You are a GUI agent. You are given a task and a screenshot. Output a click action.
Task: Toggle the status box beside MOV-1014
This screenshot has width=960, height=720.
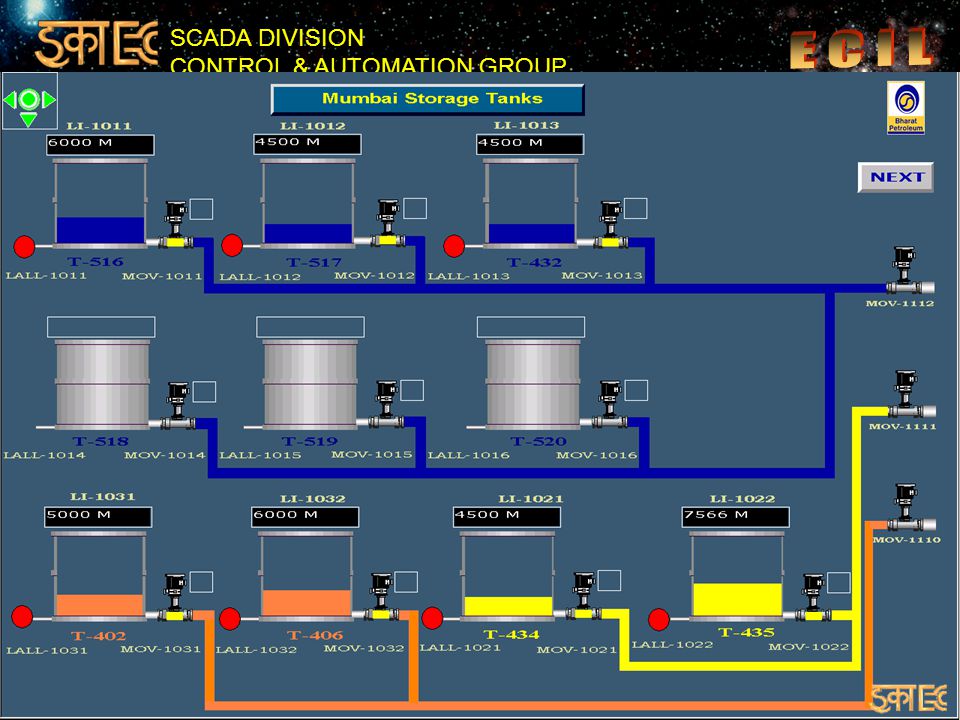pos(204,392)
